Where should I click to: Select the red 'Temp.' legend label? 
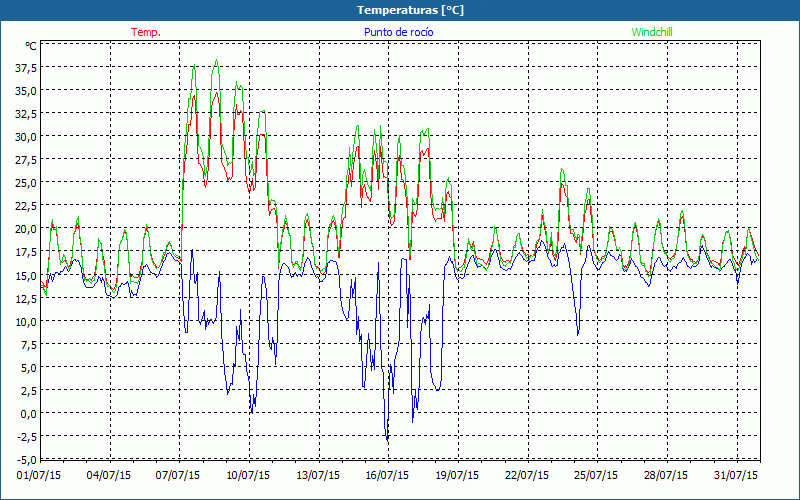pos(146,32)
